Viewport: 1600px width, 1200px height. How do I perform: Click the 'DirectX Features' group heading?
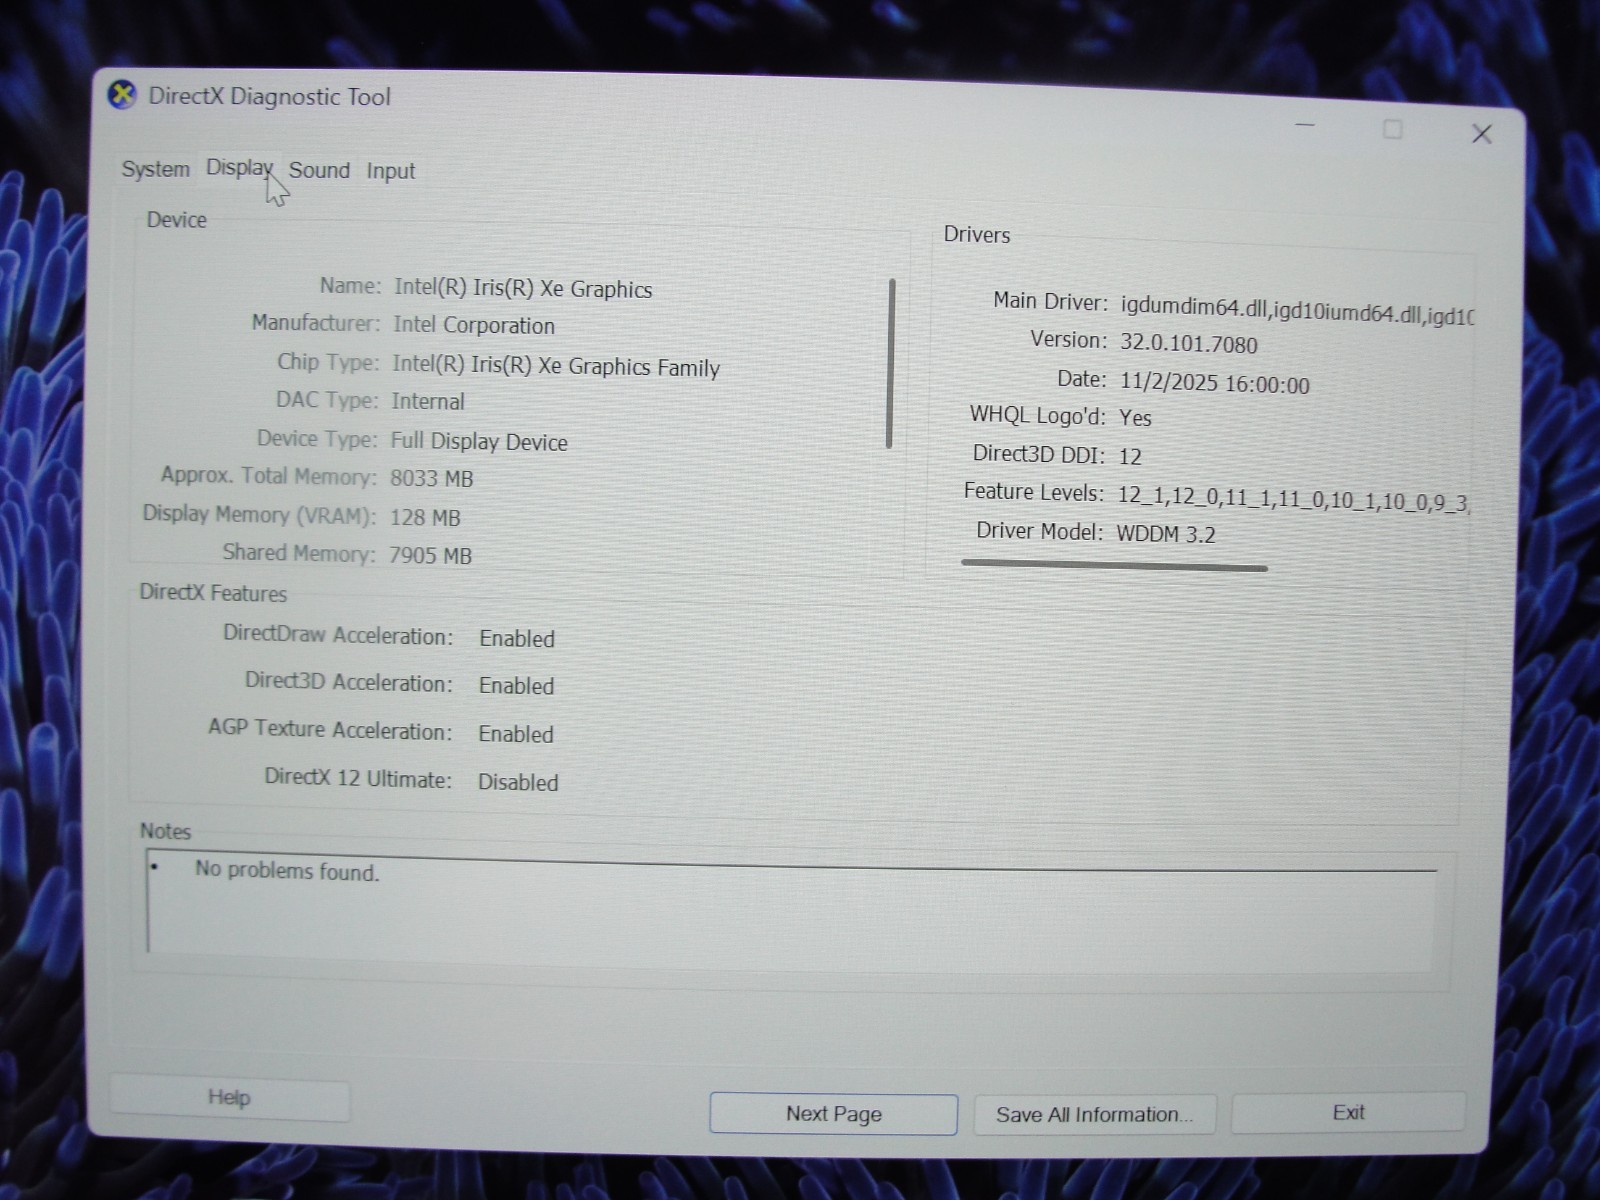pyautogui.click(x=213, y=593)
